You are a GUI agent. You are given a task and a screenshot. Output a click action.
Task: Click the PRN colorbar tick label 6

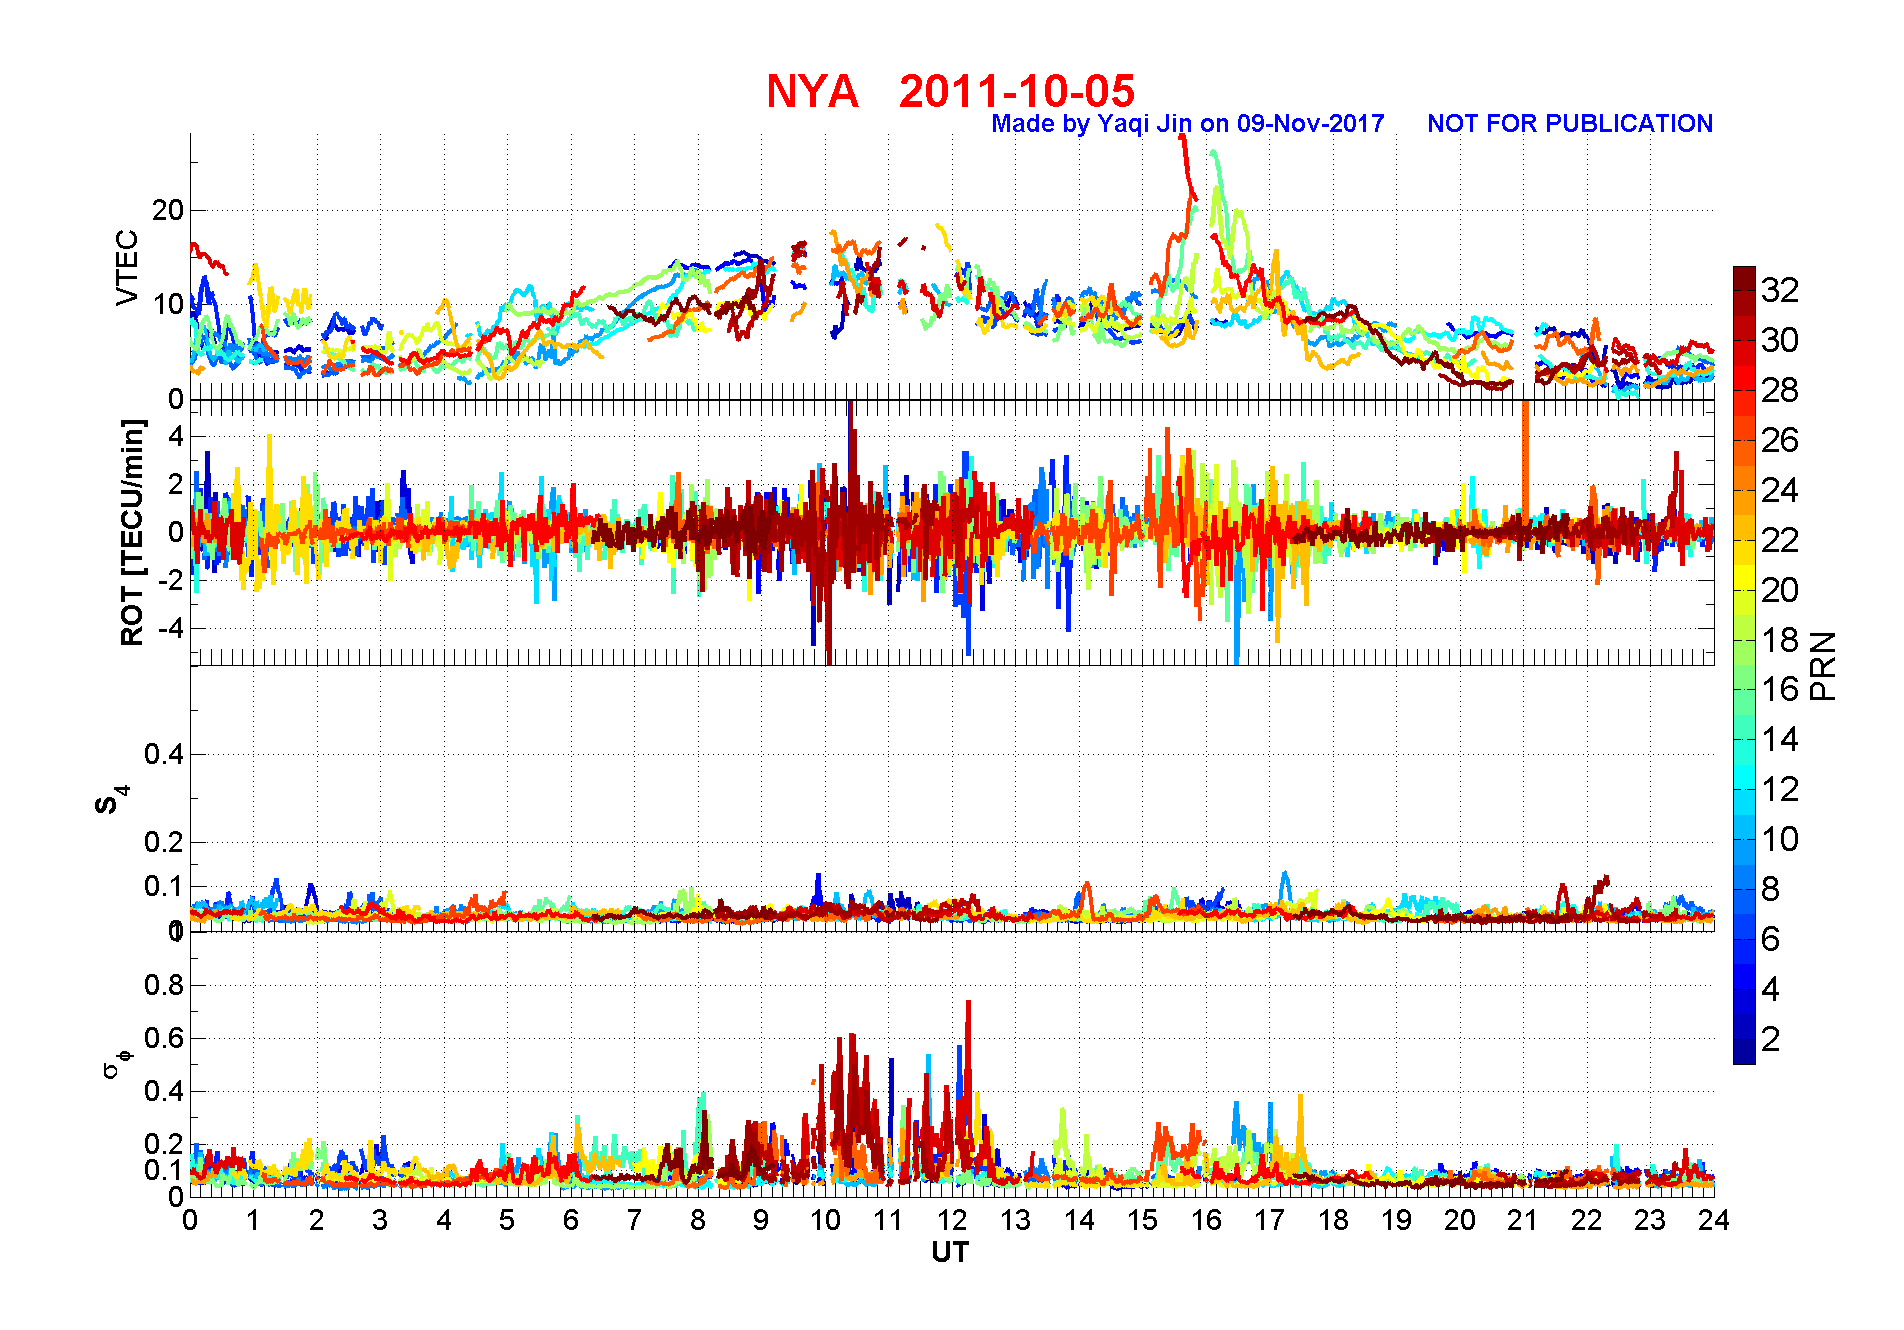[1770, 939]
